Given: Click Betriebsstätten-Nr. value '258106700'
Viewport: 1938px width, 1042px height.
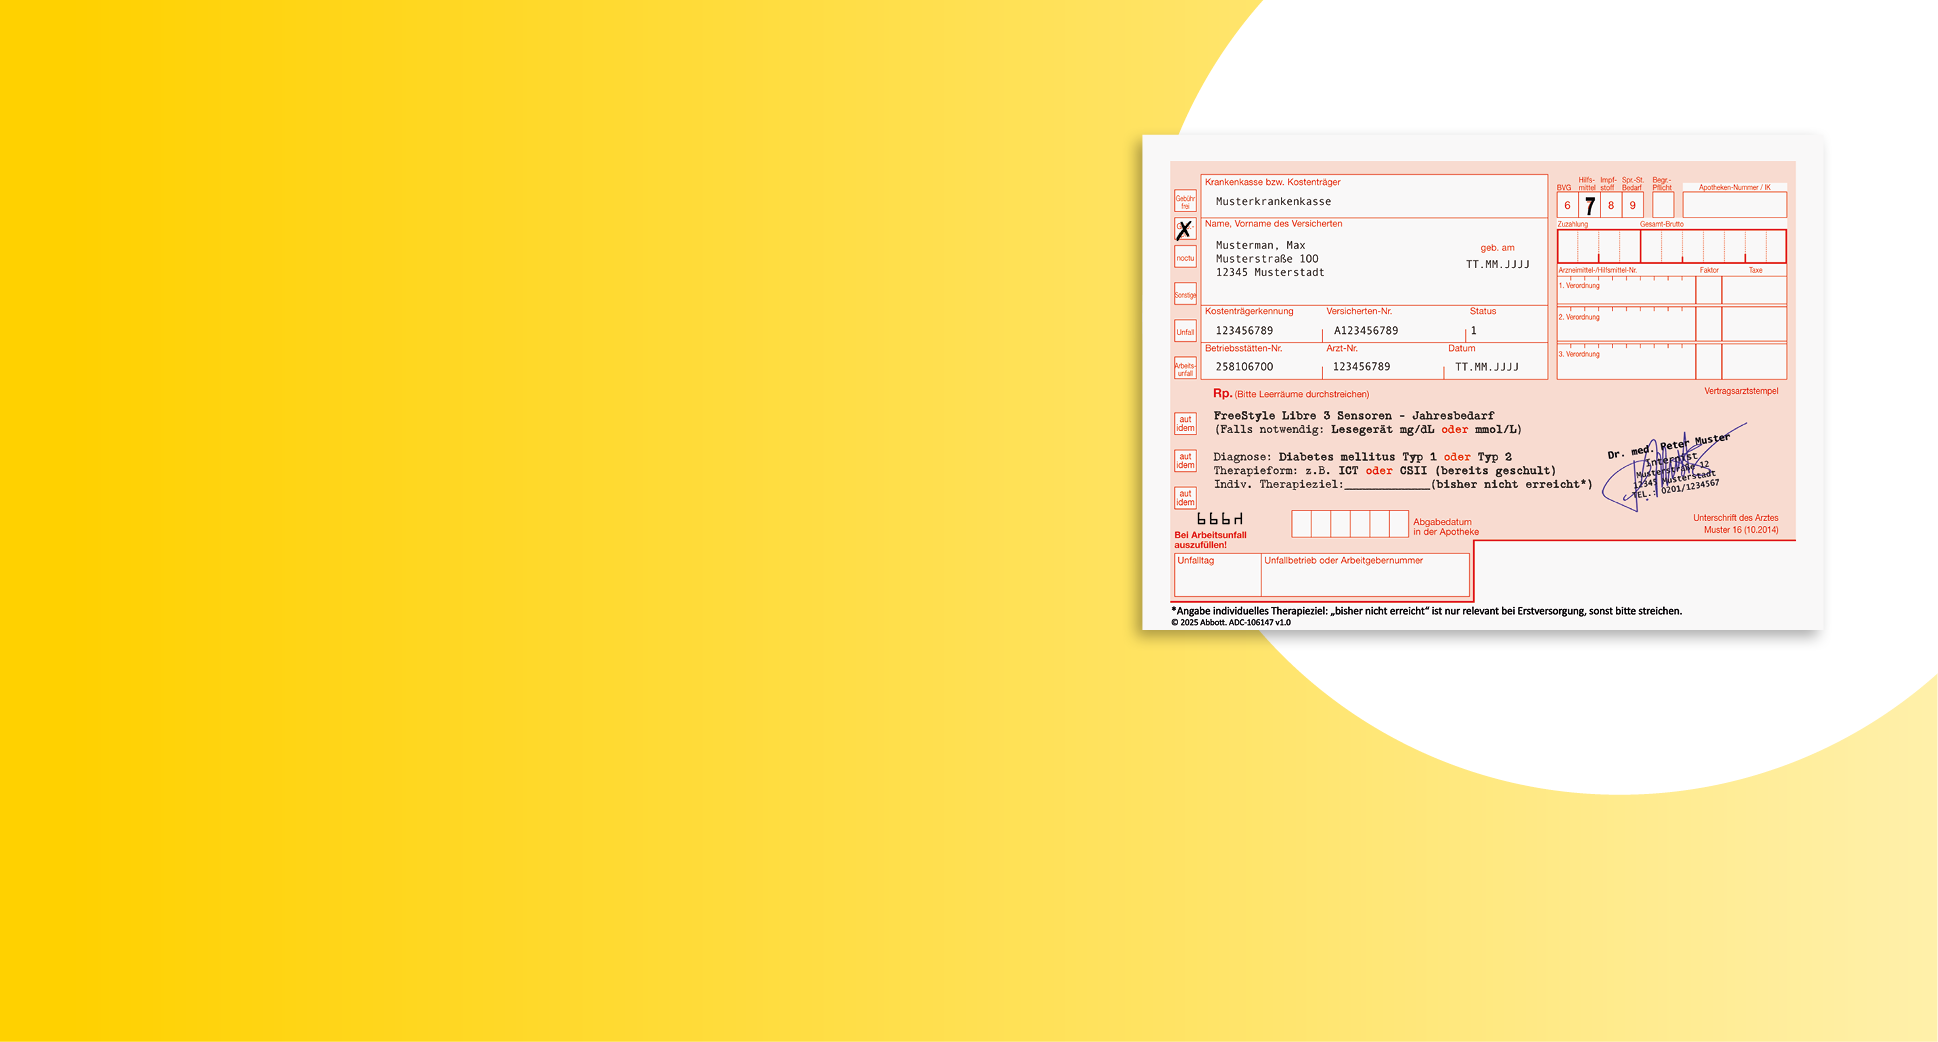Looking at the screenshot, I should pyautogui.click(x=1244, y=367).
